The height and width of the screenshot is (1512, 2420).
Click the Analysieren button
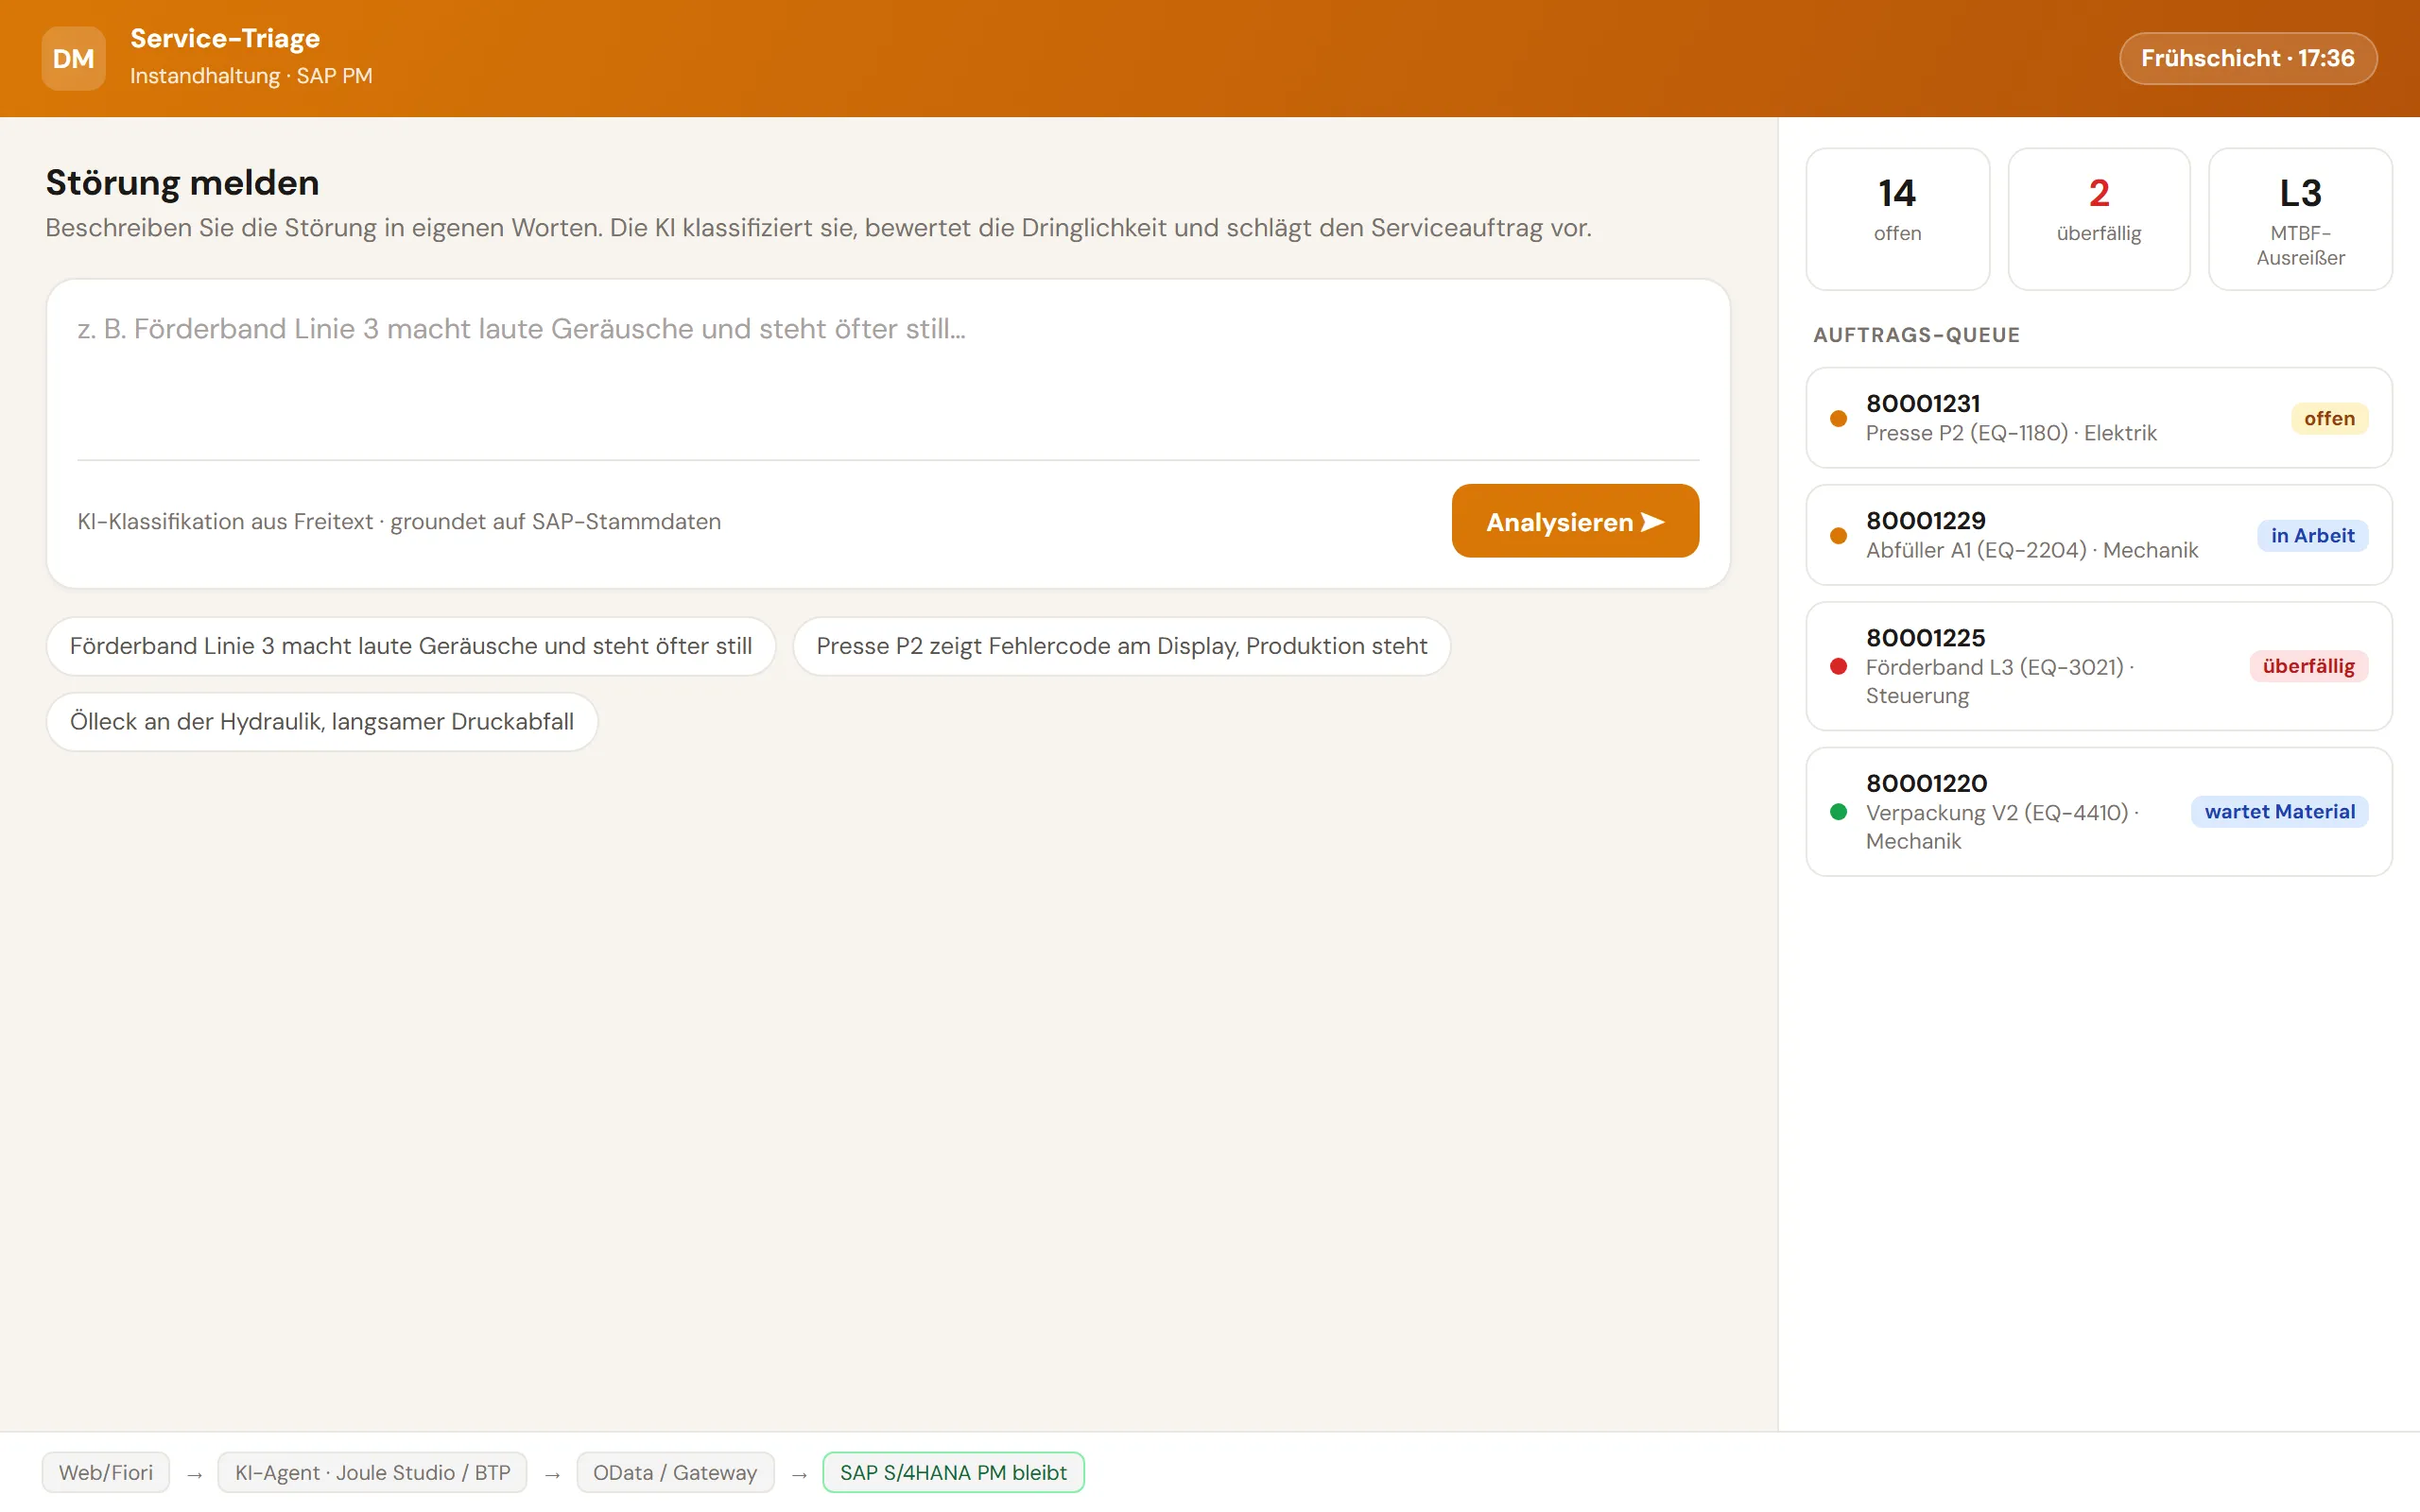[x=1575, y=521]
